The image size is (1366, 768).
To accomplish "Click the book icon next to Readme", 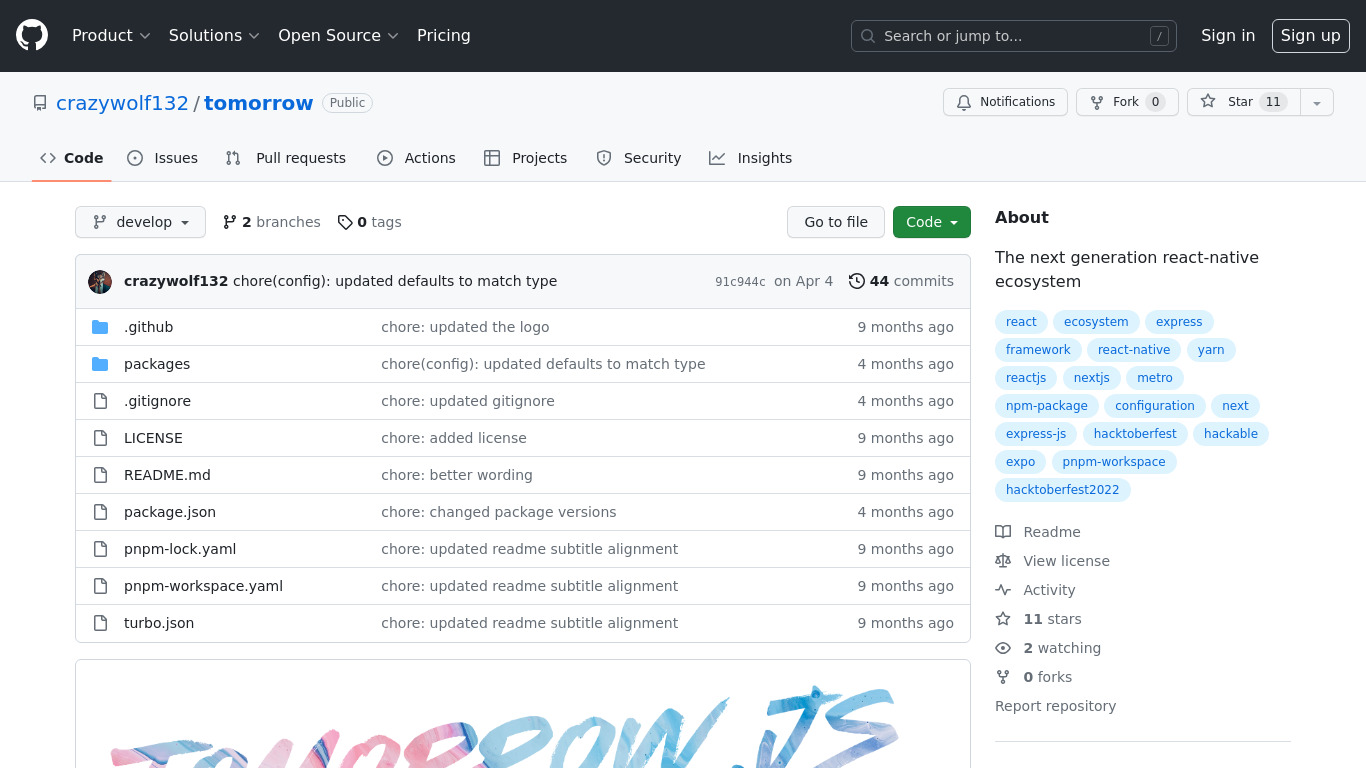I will tap(1003, 532).
